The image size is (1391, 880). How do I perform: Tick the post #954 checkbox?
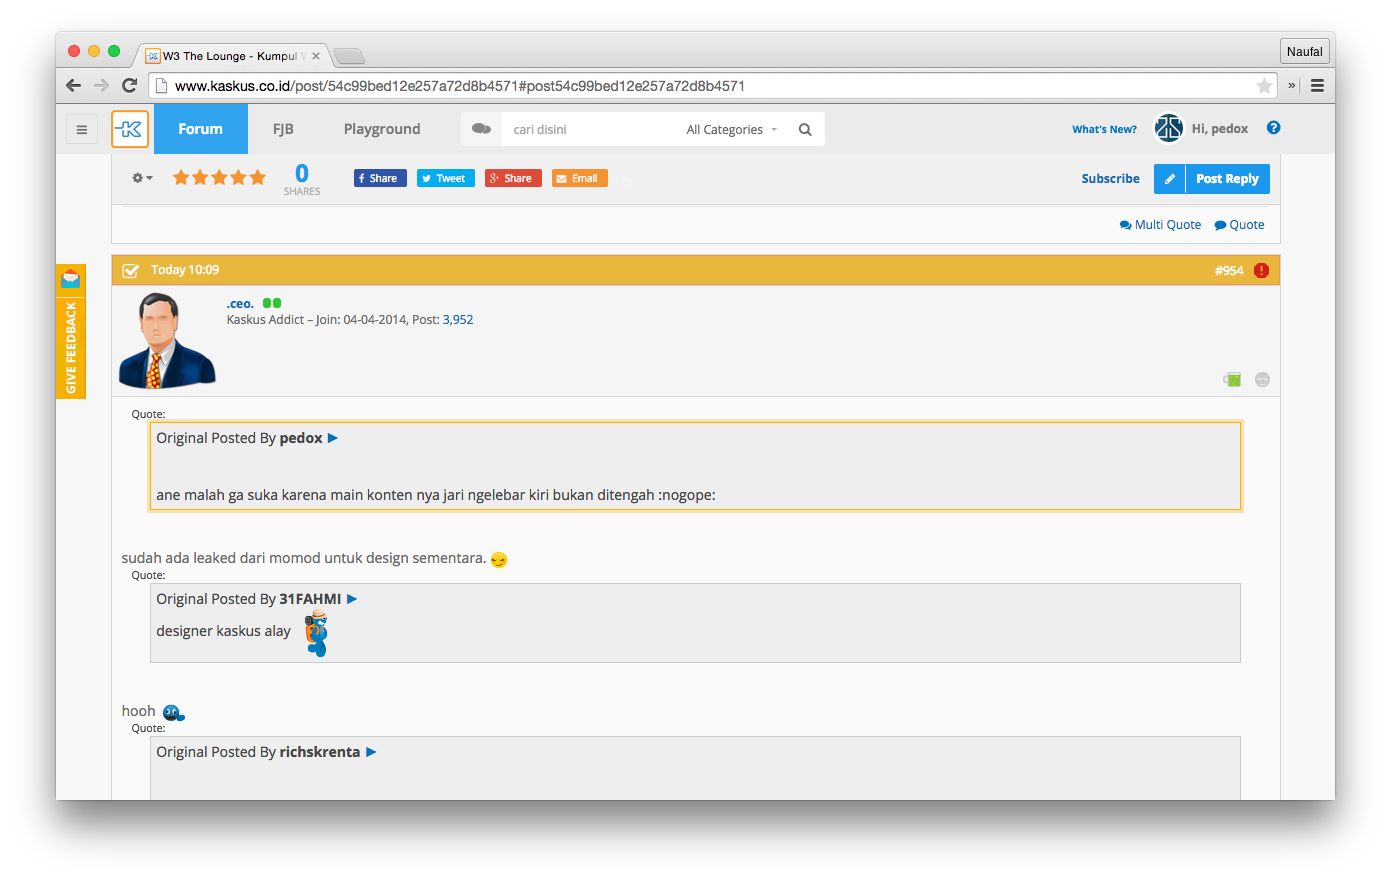point(130,270)
